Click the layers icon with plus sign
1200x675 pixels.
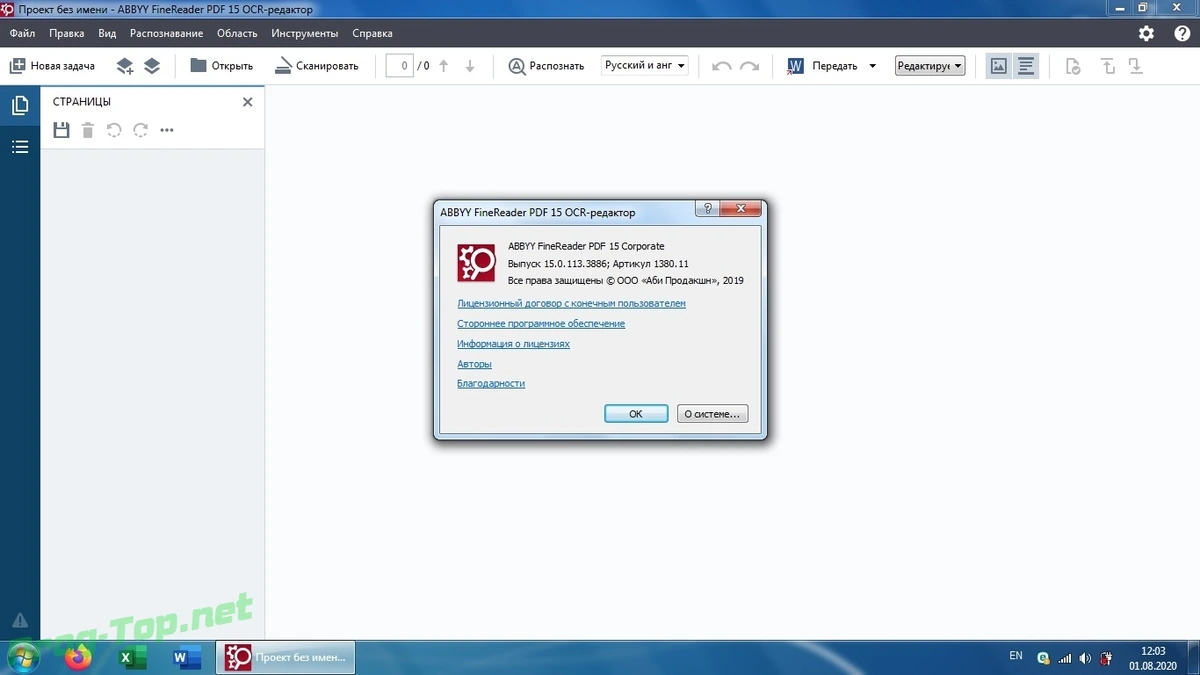pyautogui.click(x=125, y=66)
